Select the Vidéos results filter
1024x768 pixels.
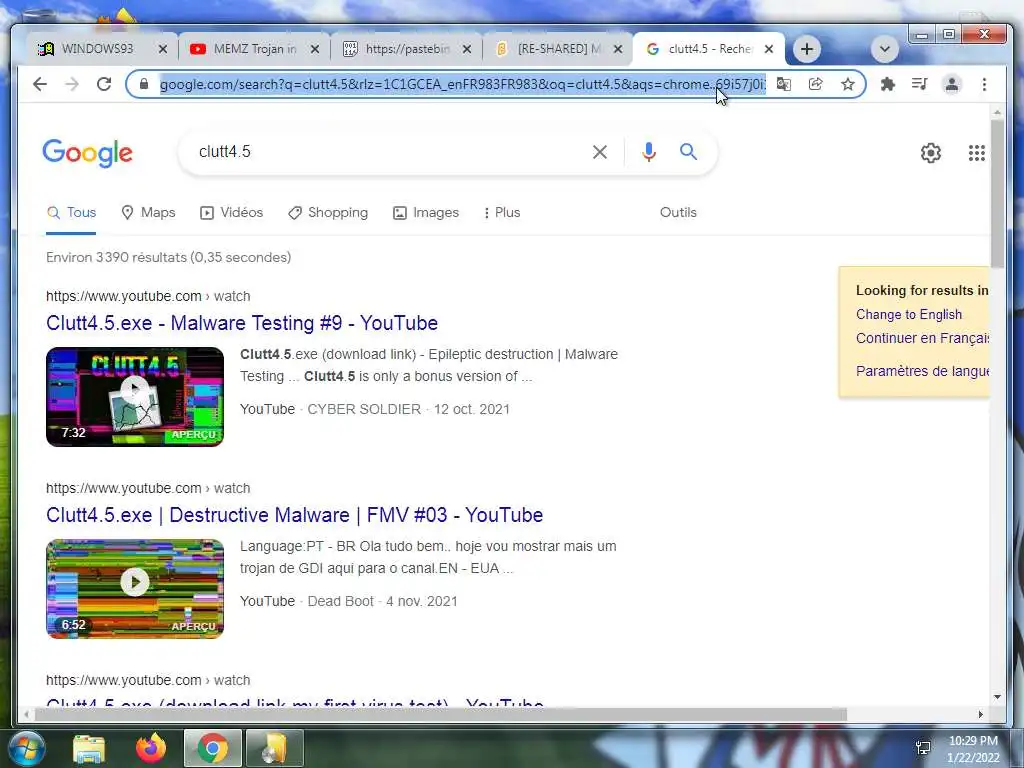[x=231, y=213]
